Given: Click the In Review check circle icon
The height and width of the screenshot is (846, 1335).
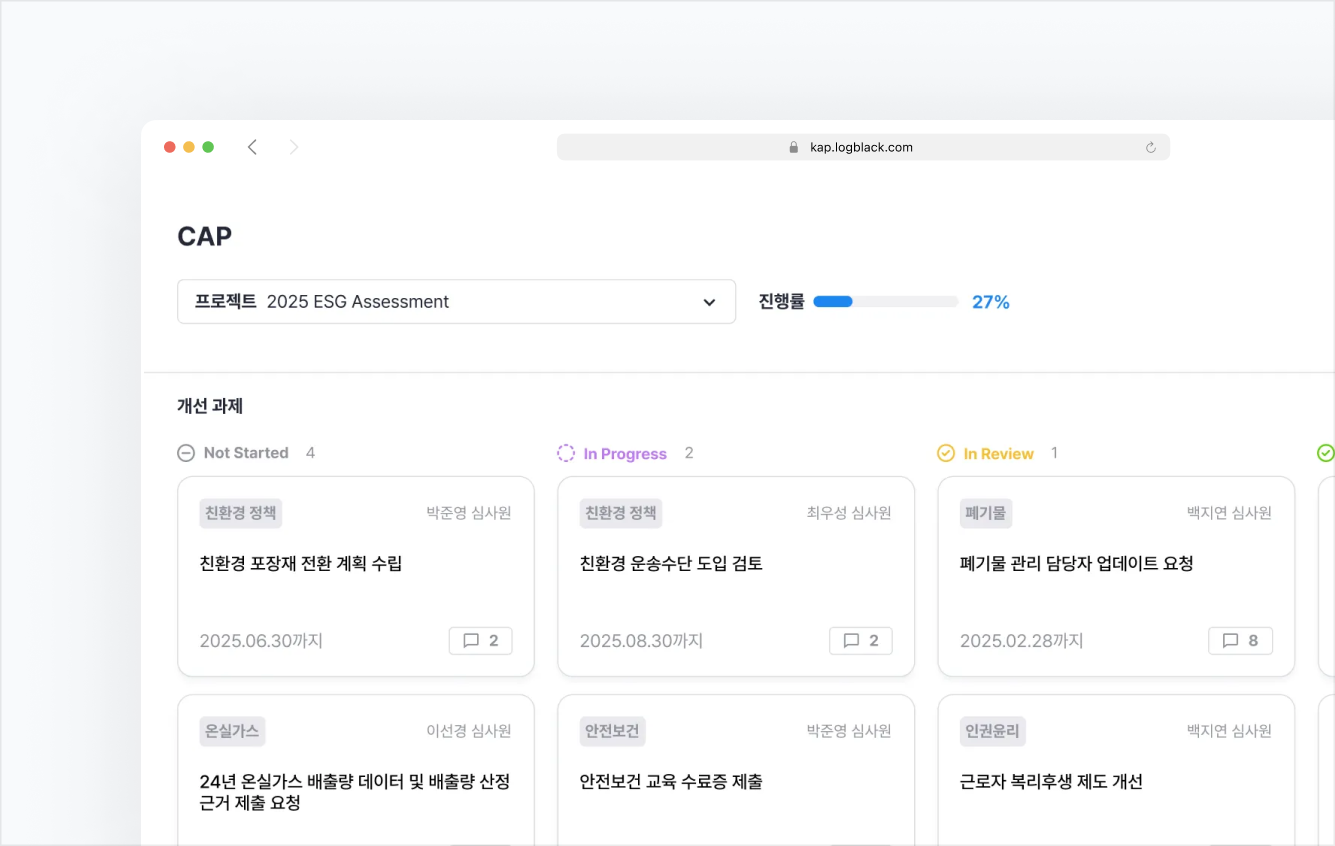Looking at the screenshot, I should 946,453.
